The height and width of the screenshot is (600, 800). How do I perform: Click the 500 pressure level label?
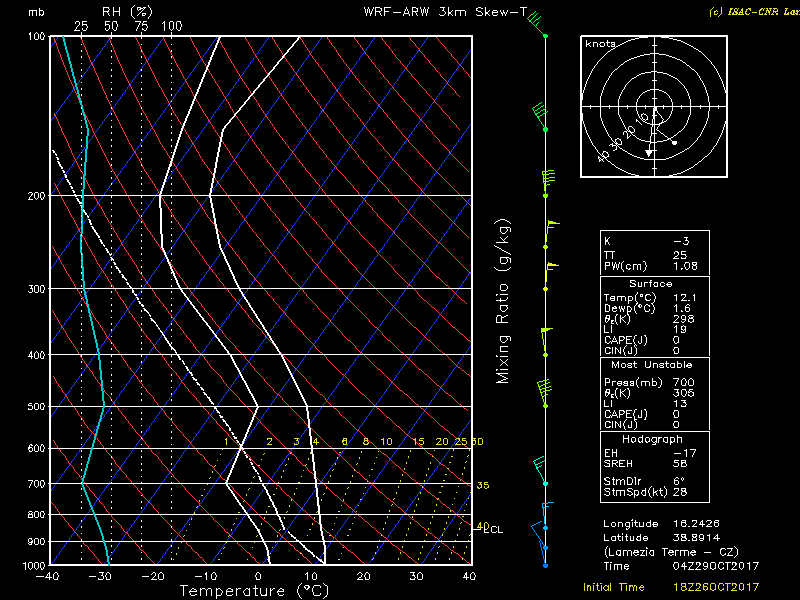[36, 407]
